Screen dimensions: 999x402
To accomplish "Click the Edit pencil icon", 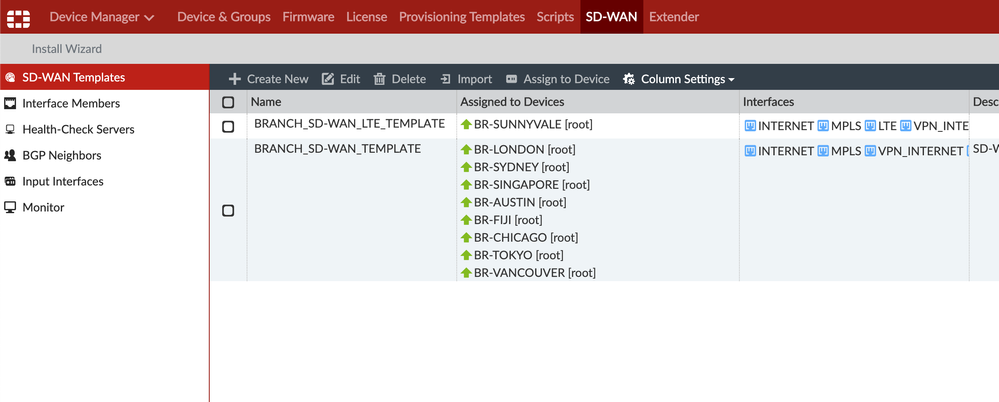I will (x=328, y=79).
